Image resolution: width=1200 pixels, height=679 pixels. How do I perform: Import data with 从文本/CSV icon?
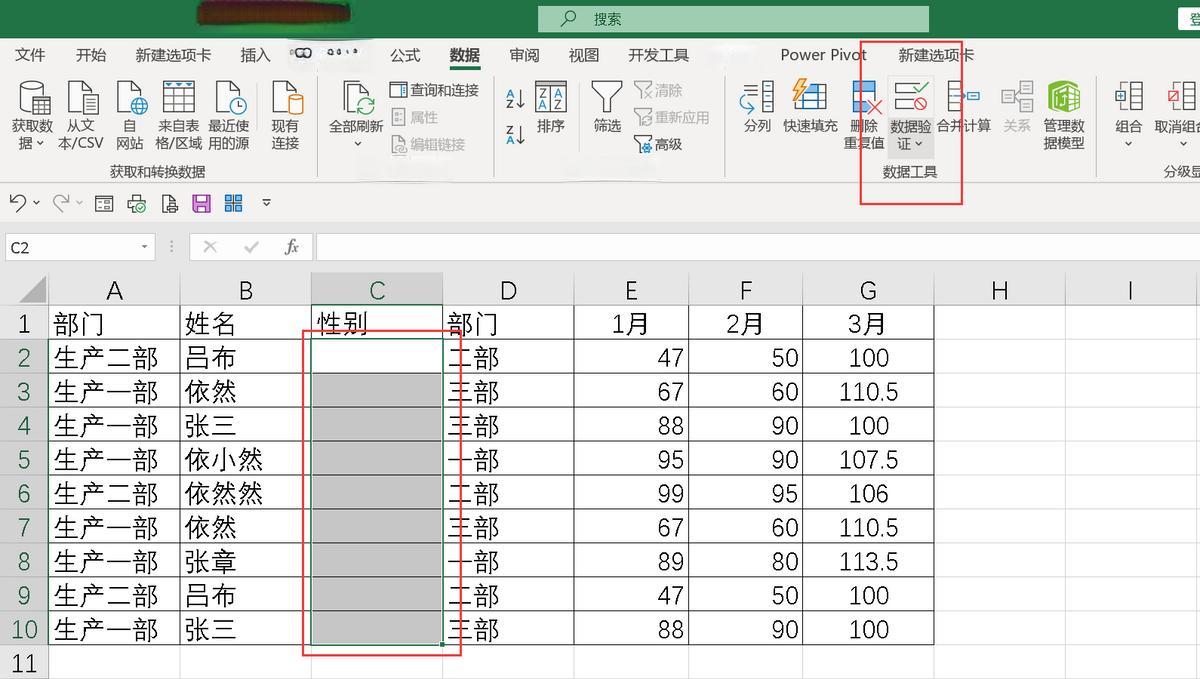point(82,98)
